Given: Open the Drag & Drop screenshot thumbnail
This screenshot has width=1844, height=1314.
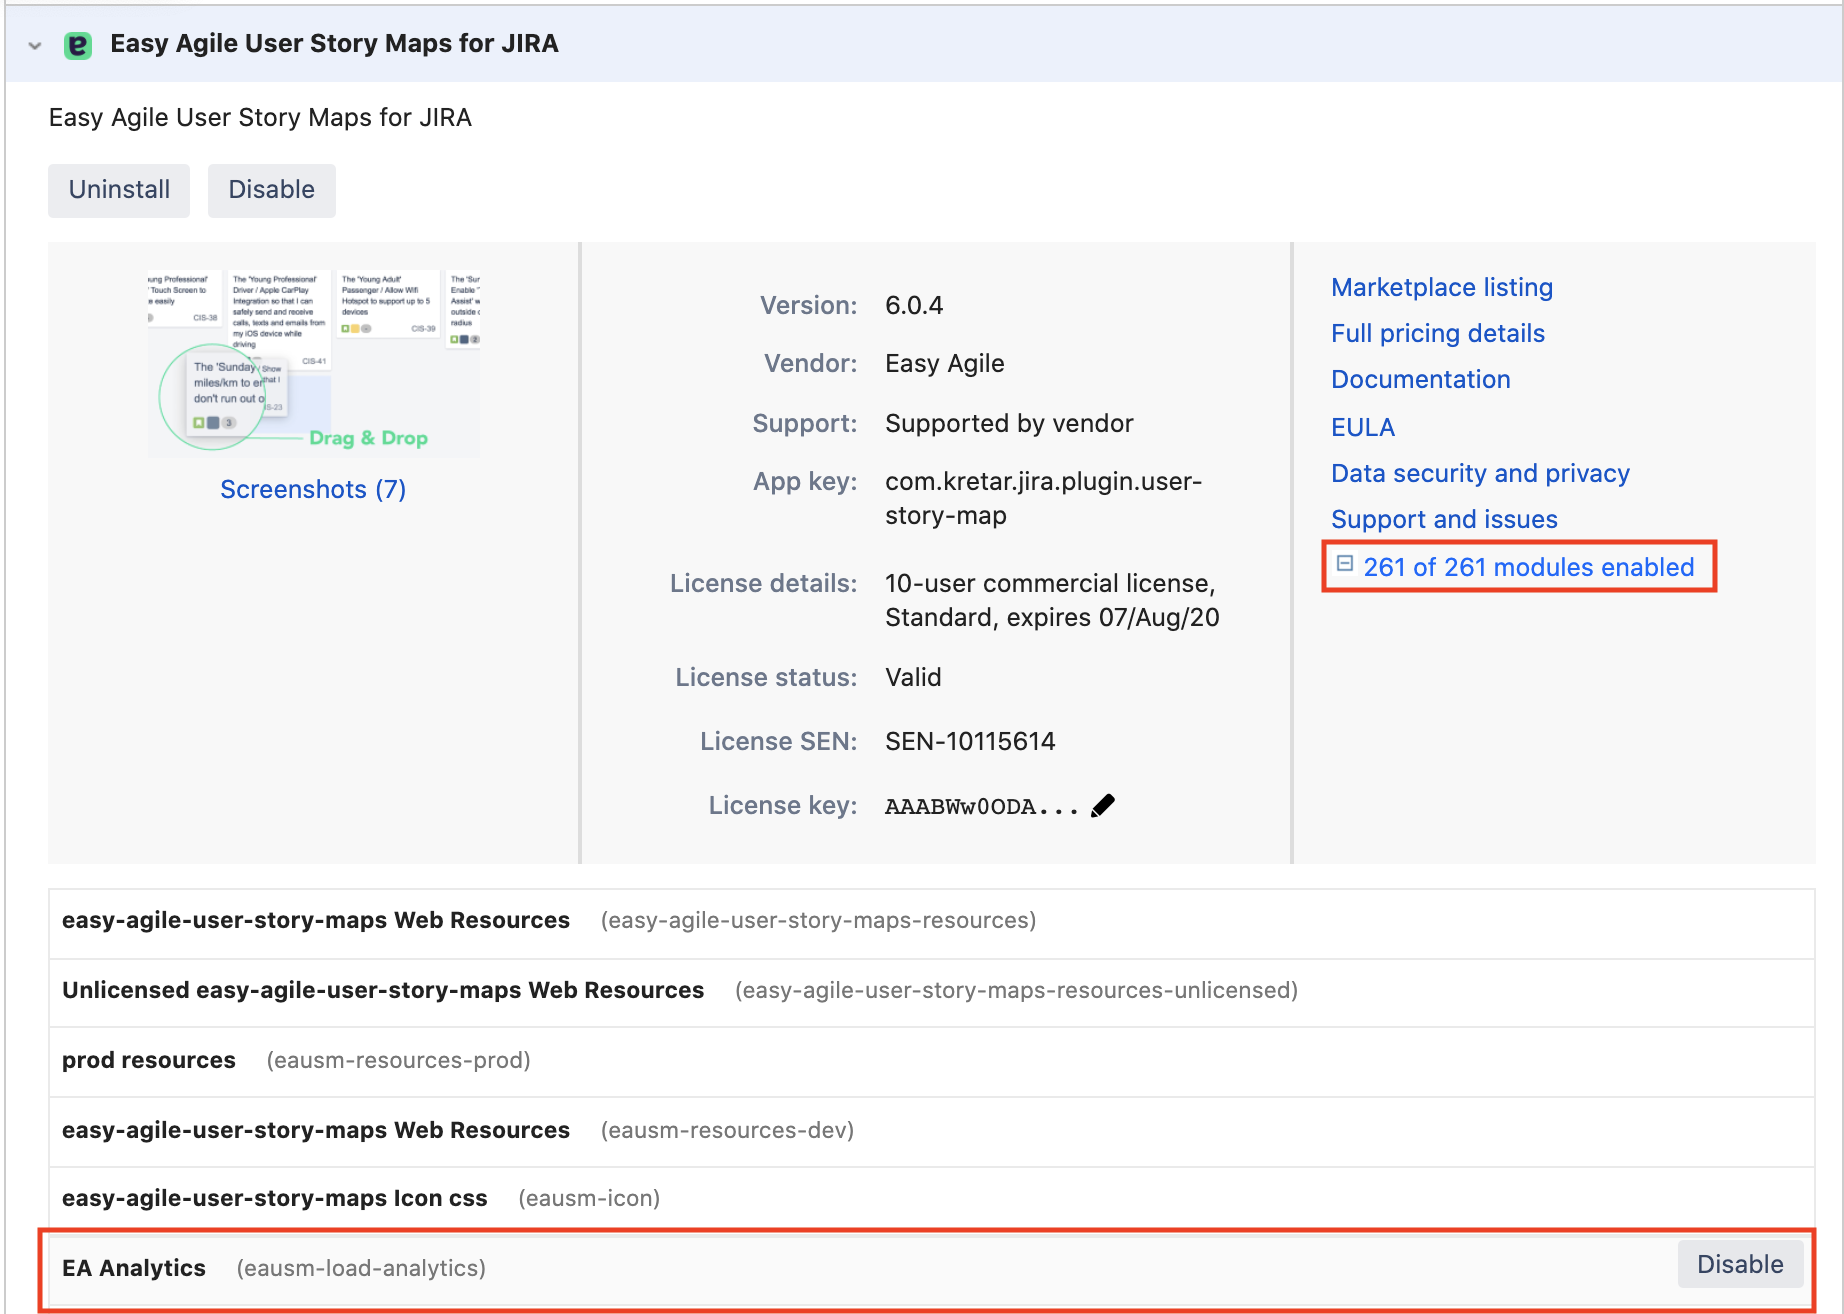Looking at the screenshot, I should pos(314,361).
